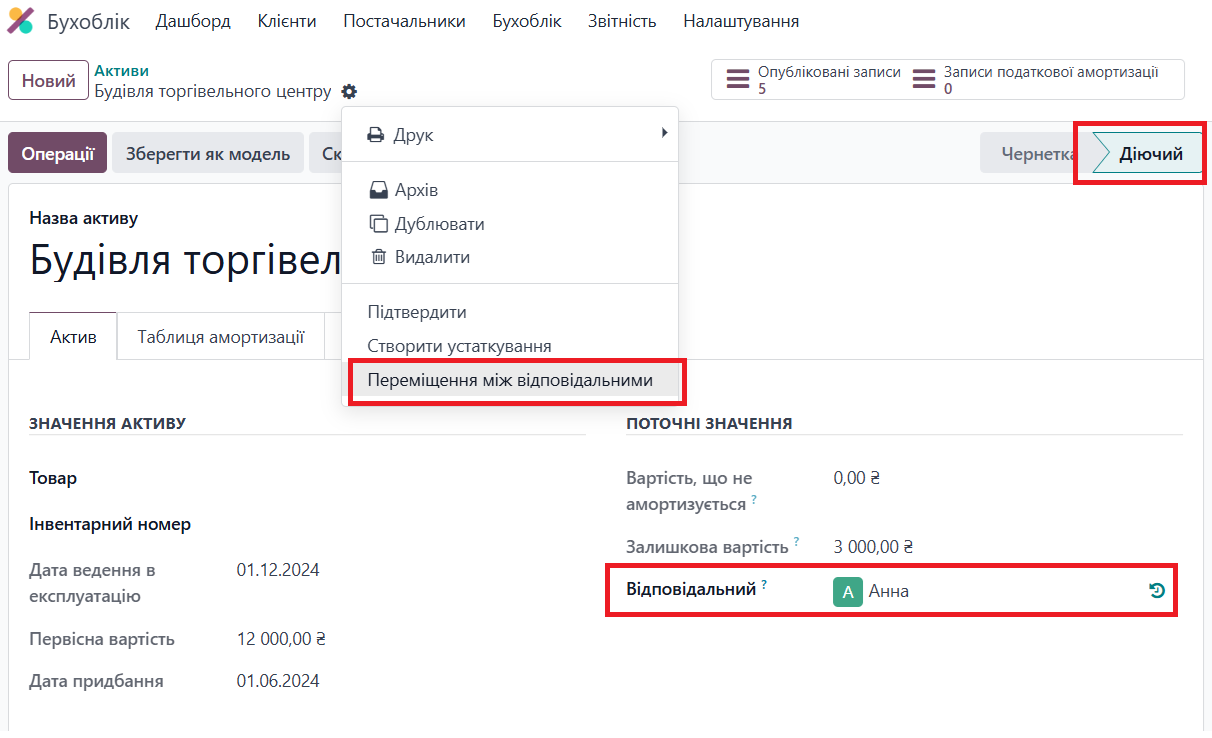Expand the Друк submenu arrow
1212x738 pixels.
pyautogui.click(x=664, y=133)
